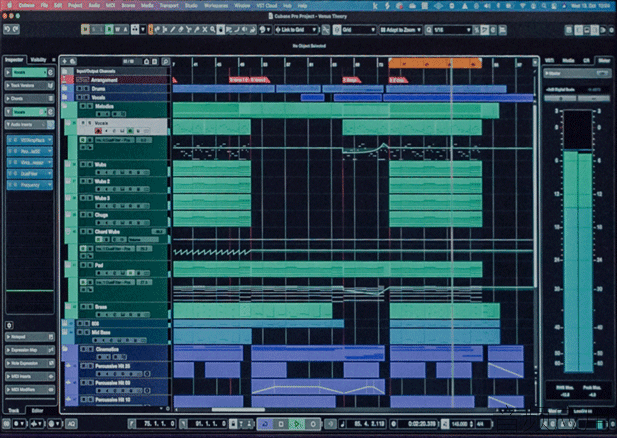617x438 pixels.
Task: Click the Wi-Fi icon in menu bar
Action: click(x=523, y=6)
